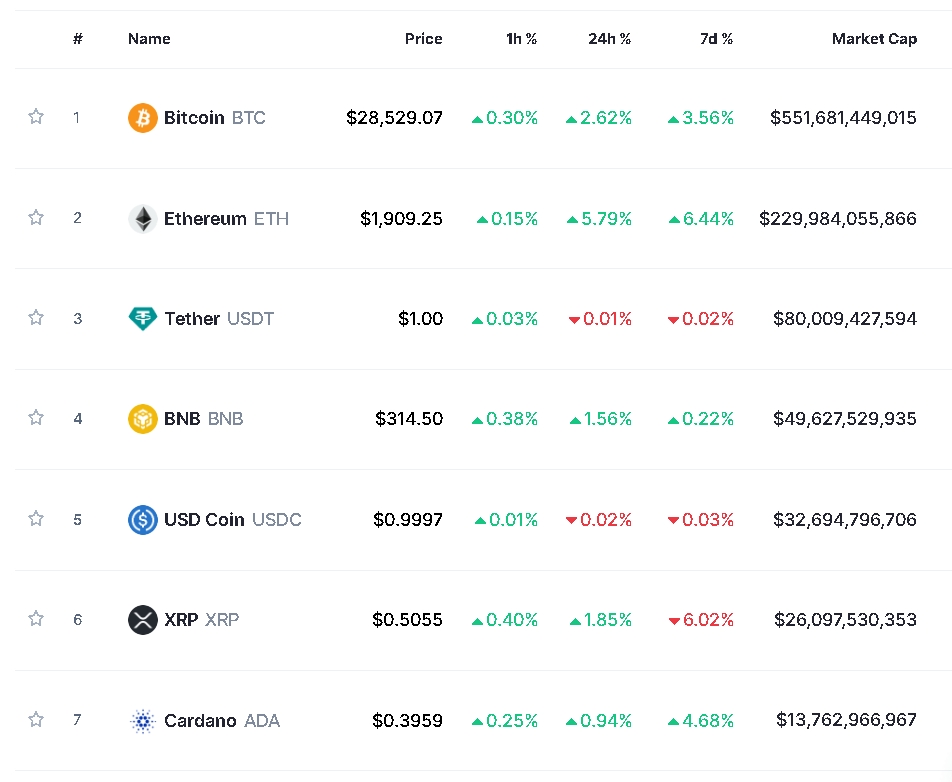Sort by 24h % change header
The width and height of the screenshot is (952, 782).
[609, 39]
